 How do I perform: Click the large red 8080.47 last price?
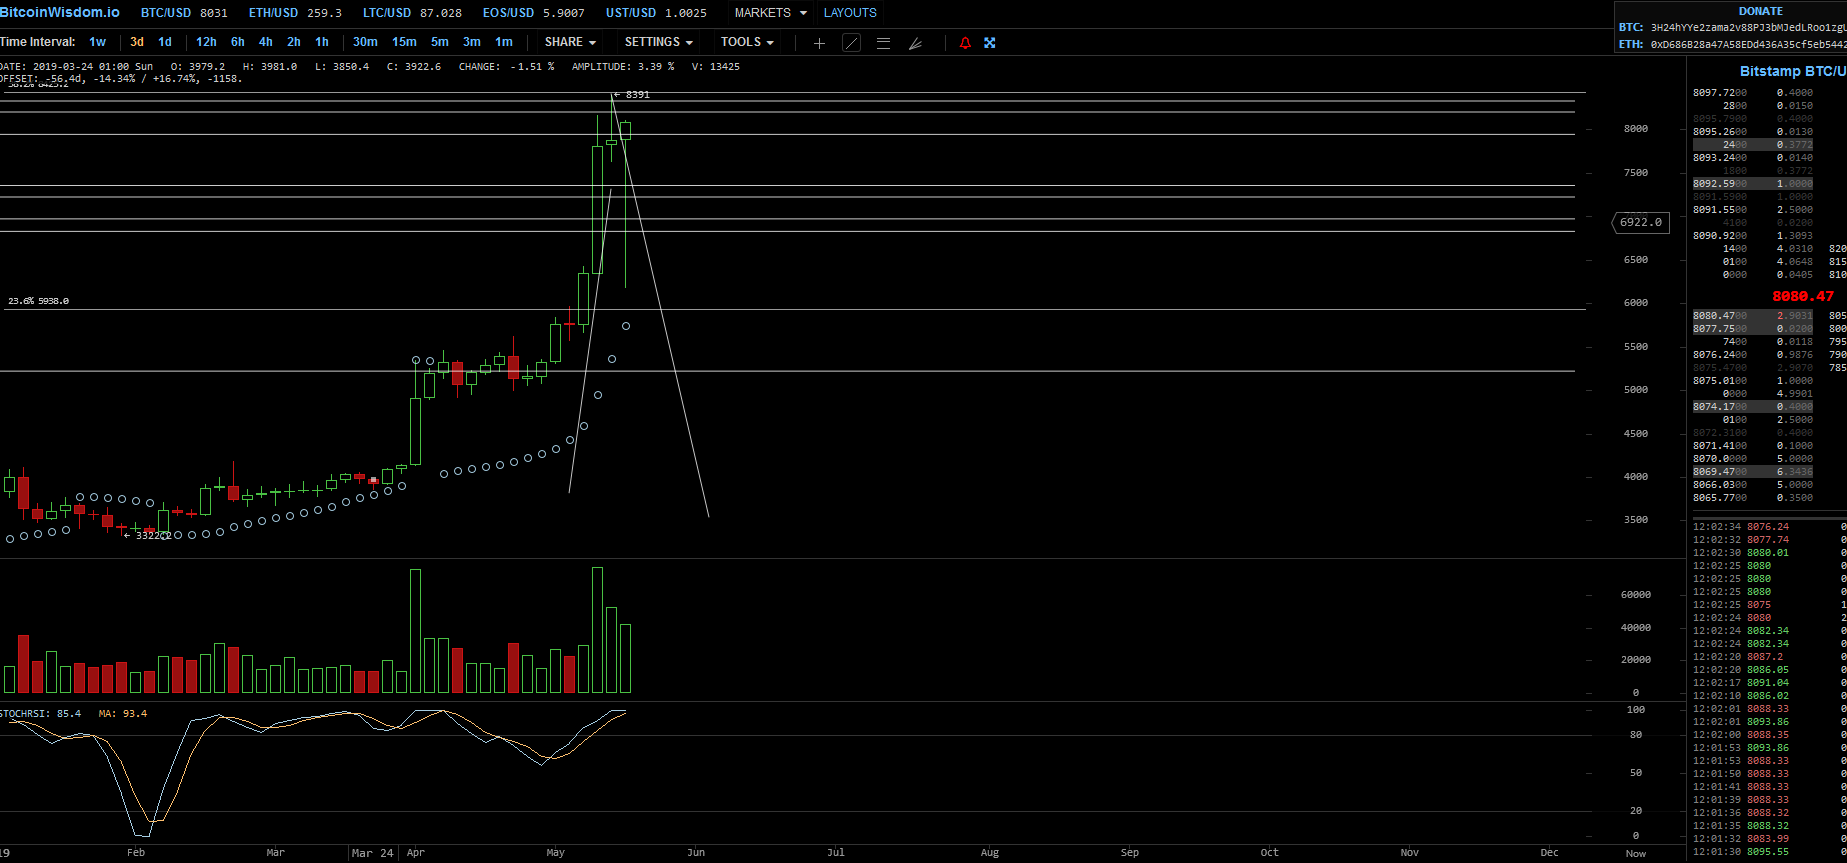(x=1803, y=296)
